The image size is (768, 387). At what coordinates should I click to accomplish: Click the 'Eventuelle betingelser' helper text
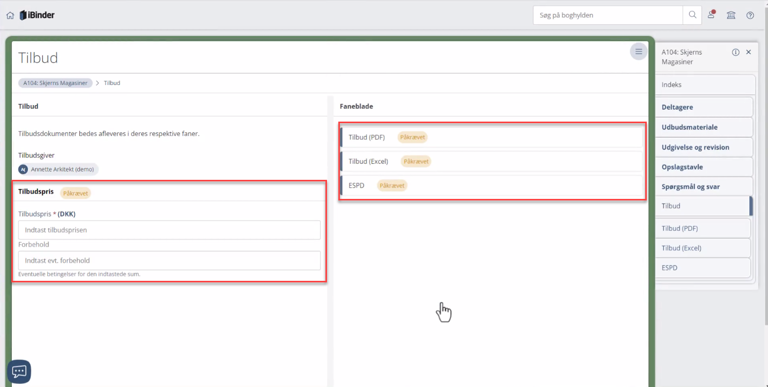pos(79,274)
